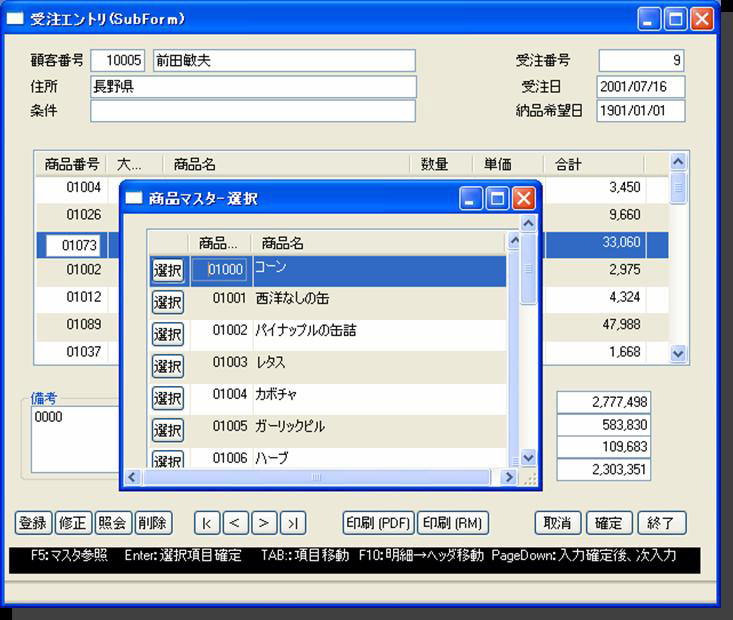Click the 納品希望日 field 1901/01/01

(641, 111)
